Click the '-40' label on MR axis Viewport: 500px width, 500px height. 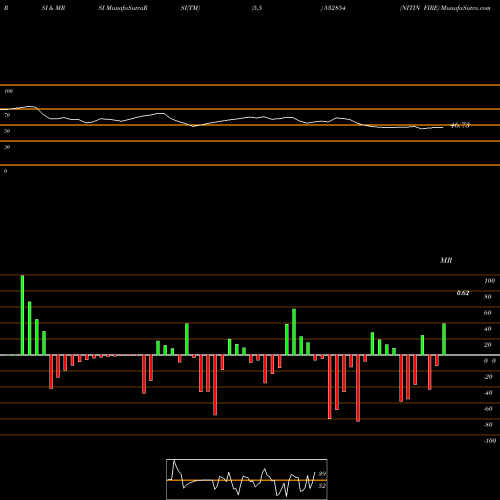point(488,393)
